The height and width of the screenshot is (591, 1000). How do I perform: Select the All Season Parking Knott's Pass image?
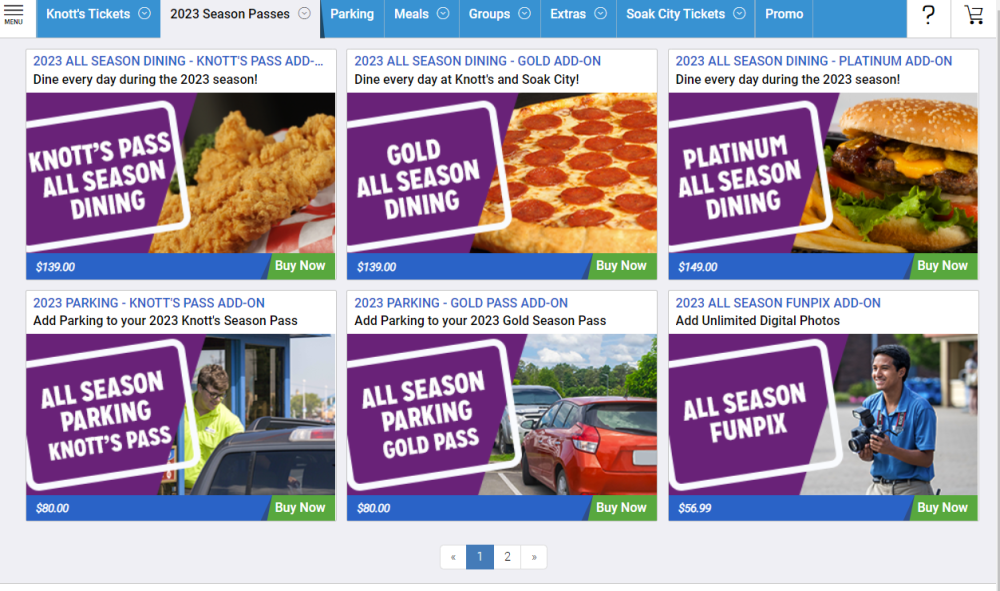[x=180, y=414]
